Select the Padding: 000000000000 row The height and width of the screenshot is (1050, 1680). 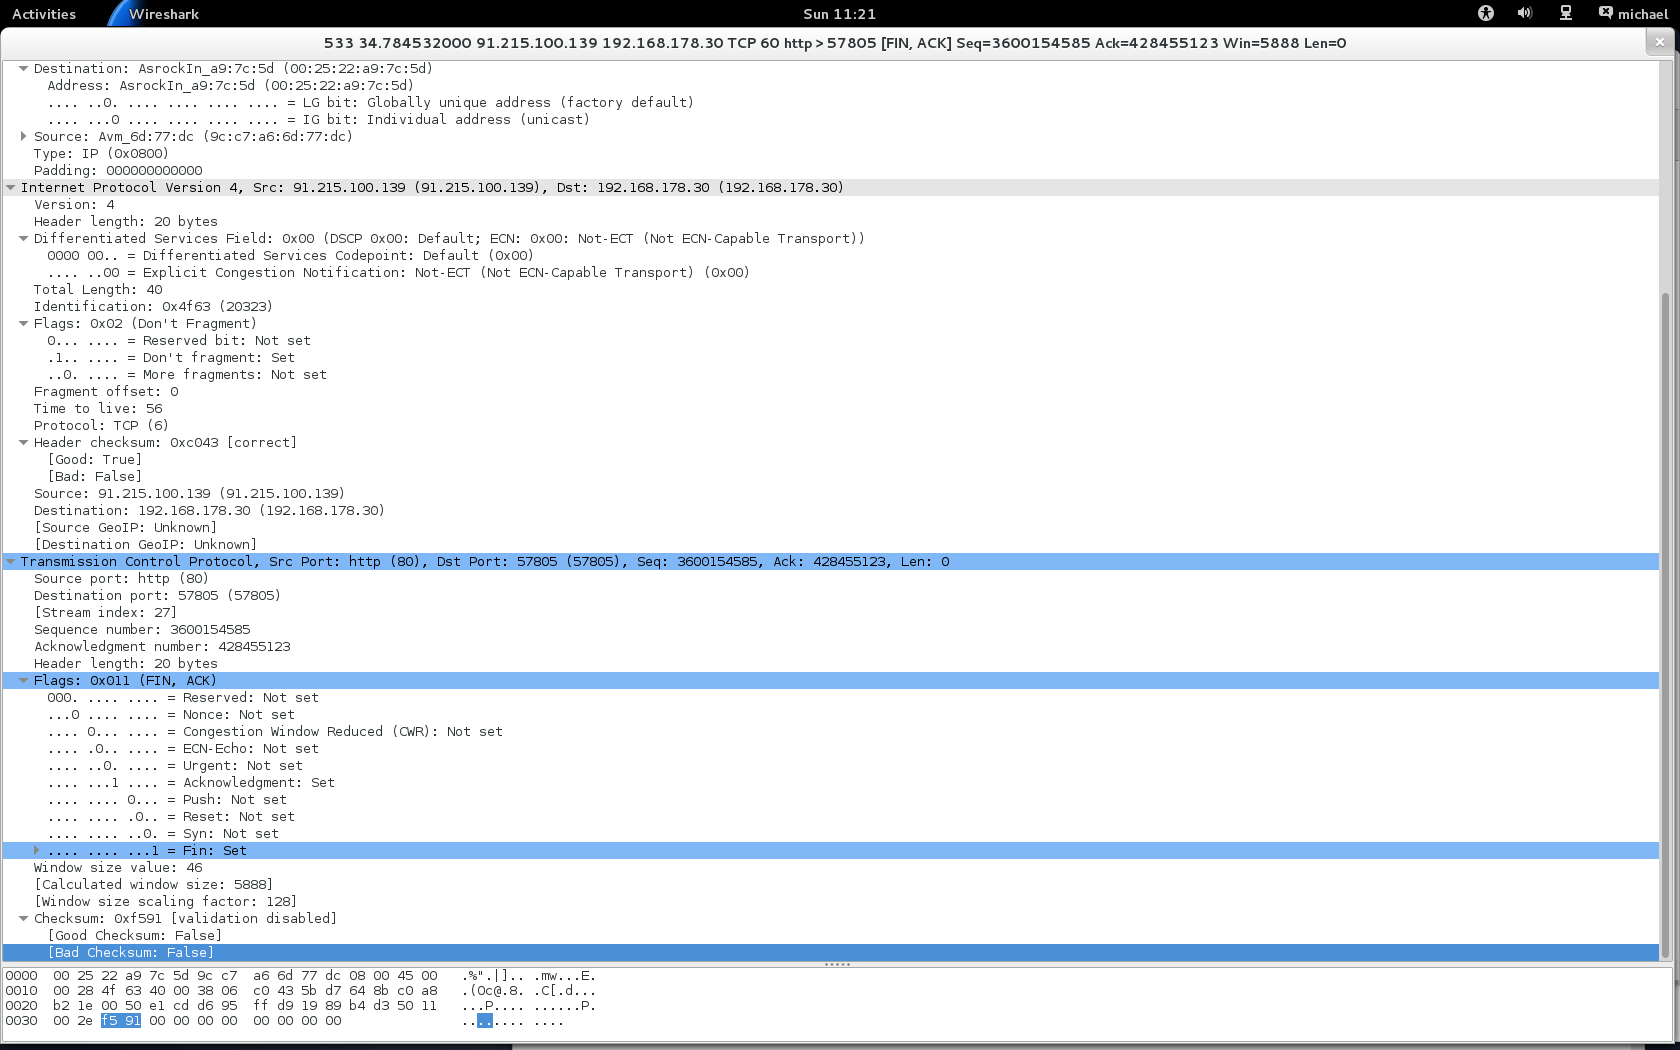point(831,171)
